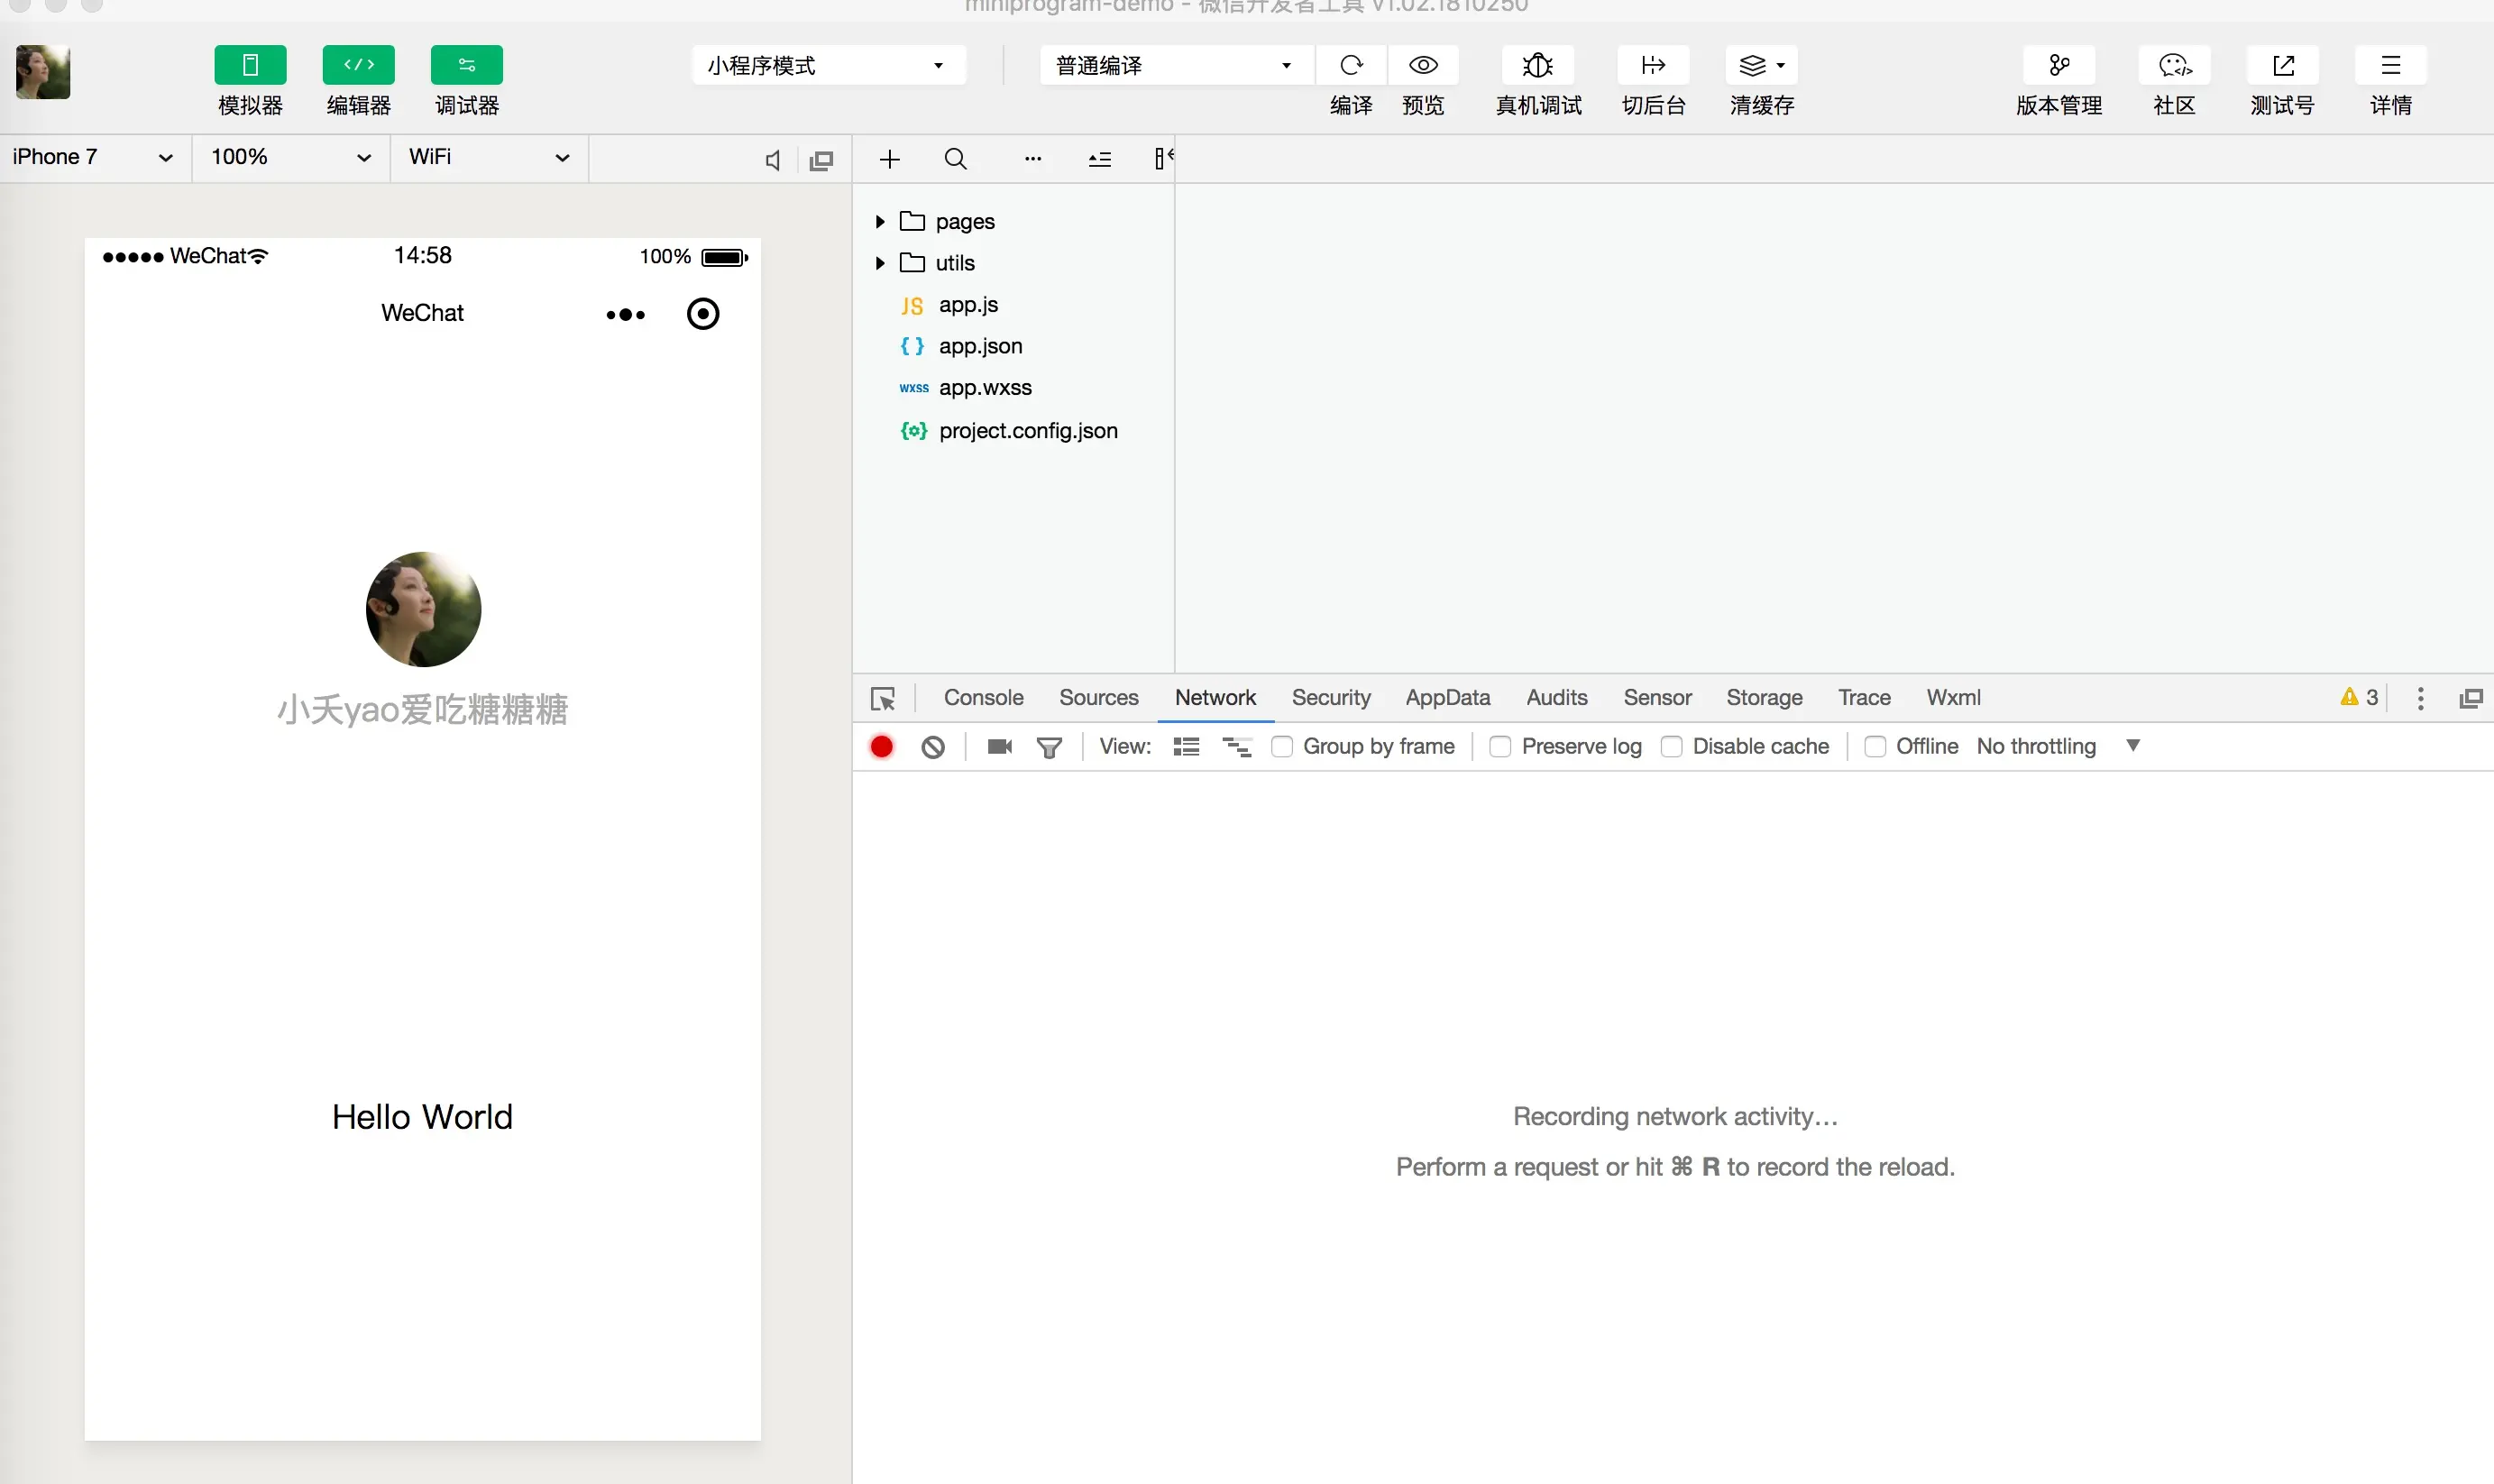The image size is (2494, 1484).
Task: Toggle the Offline checkbox
Action: [x=1875, y=747]
